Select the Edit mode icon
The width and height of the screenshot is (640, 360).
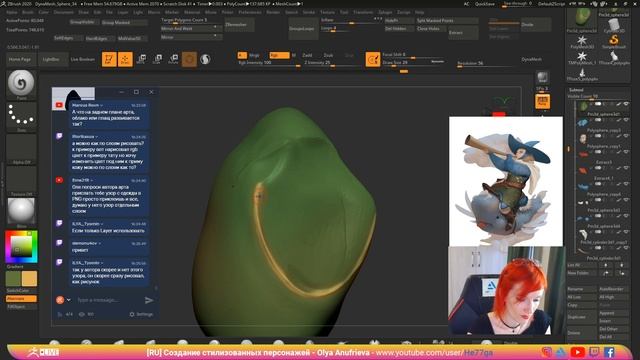click(109, 59)
